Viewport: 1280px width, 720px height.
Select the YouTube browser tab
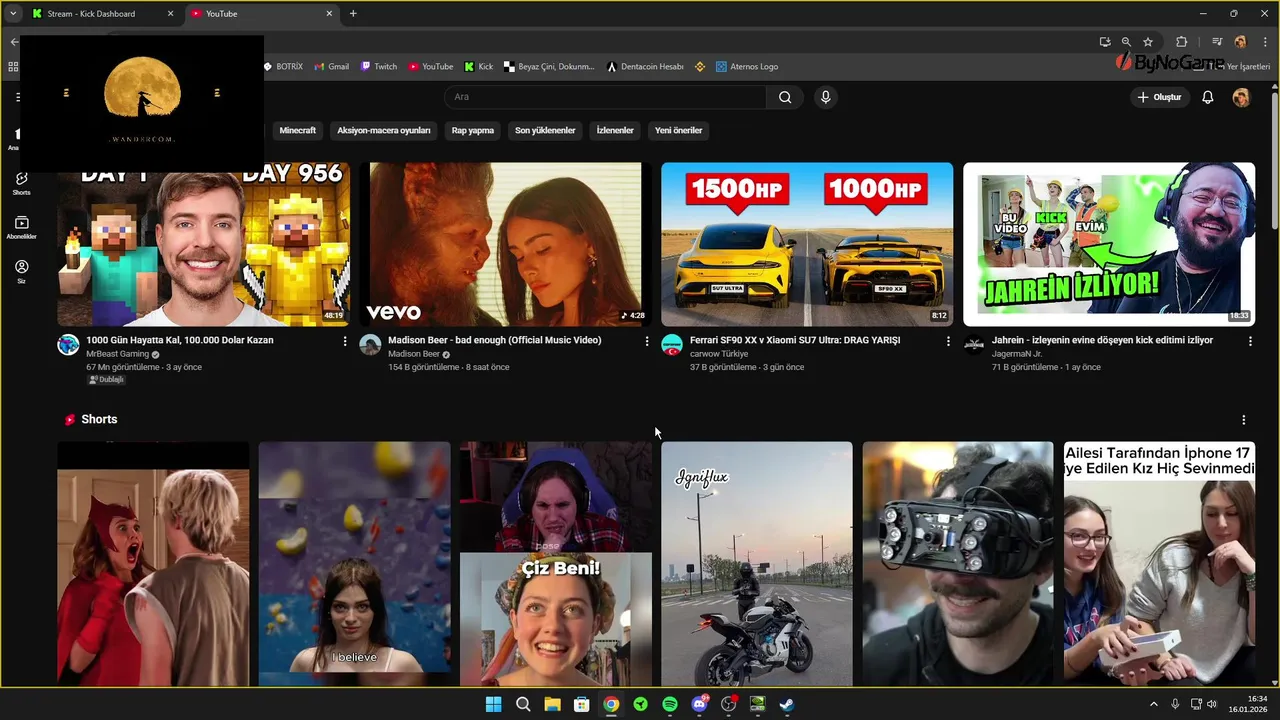click(x=260, y=14)
